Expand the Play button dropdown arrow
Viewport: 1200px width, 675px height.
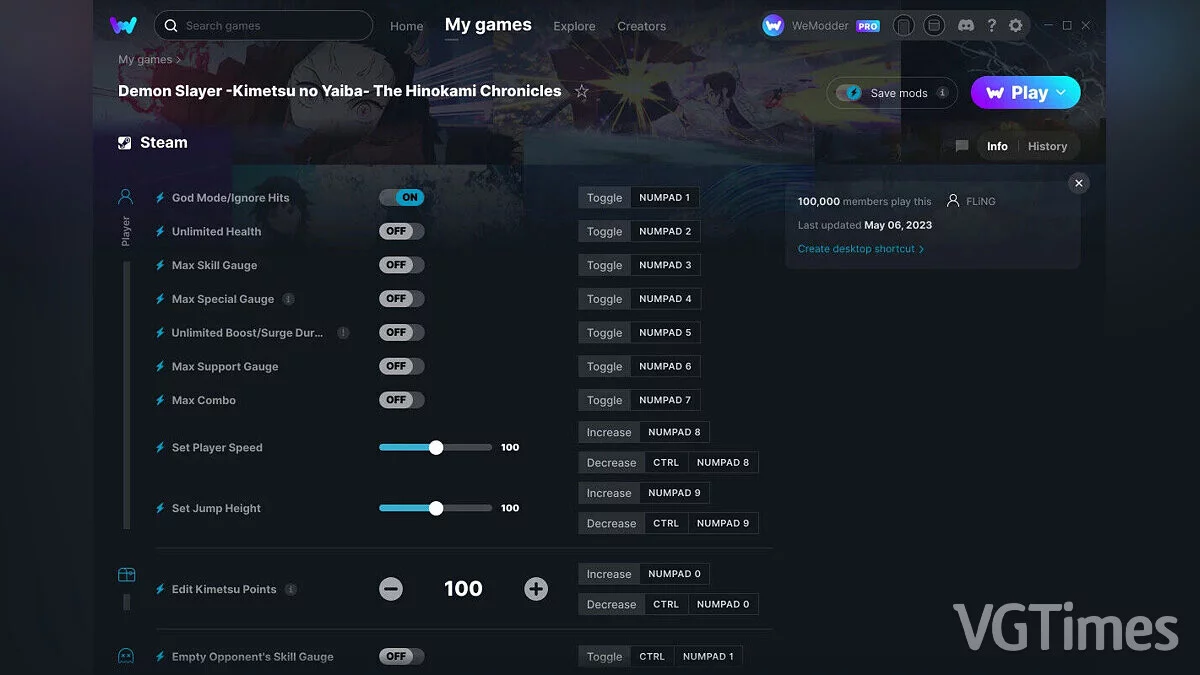click(x=1062, y=93)
